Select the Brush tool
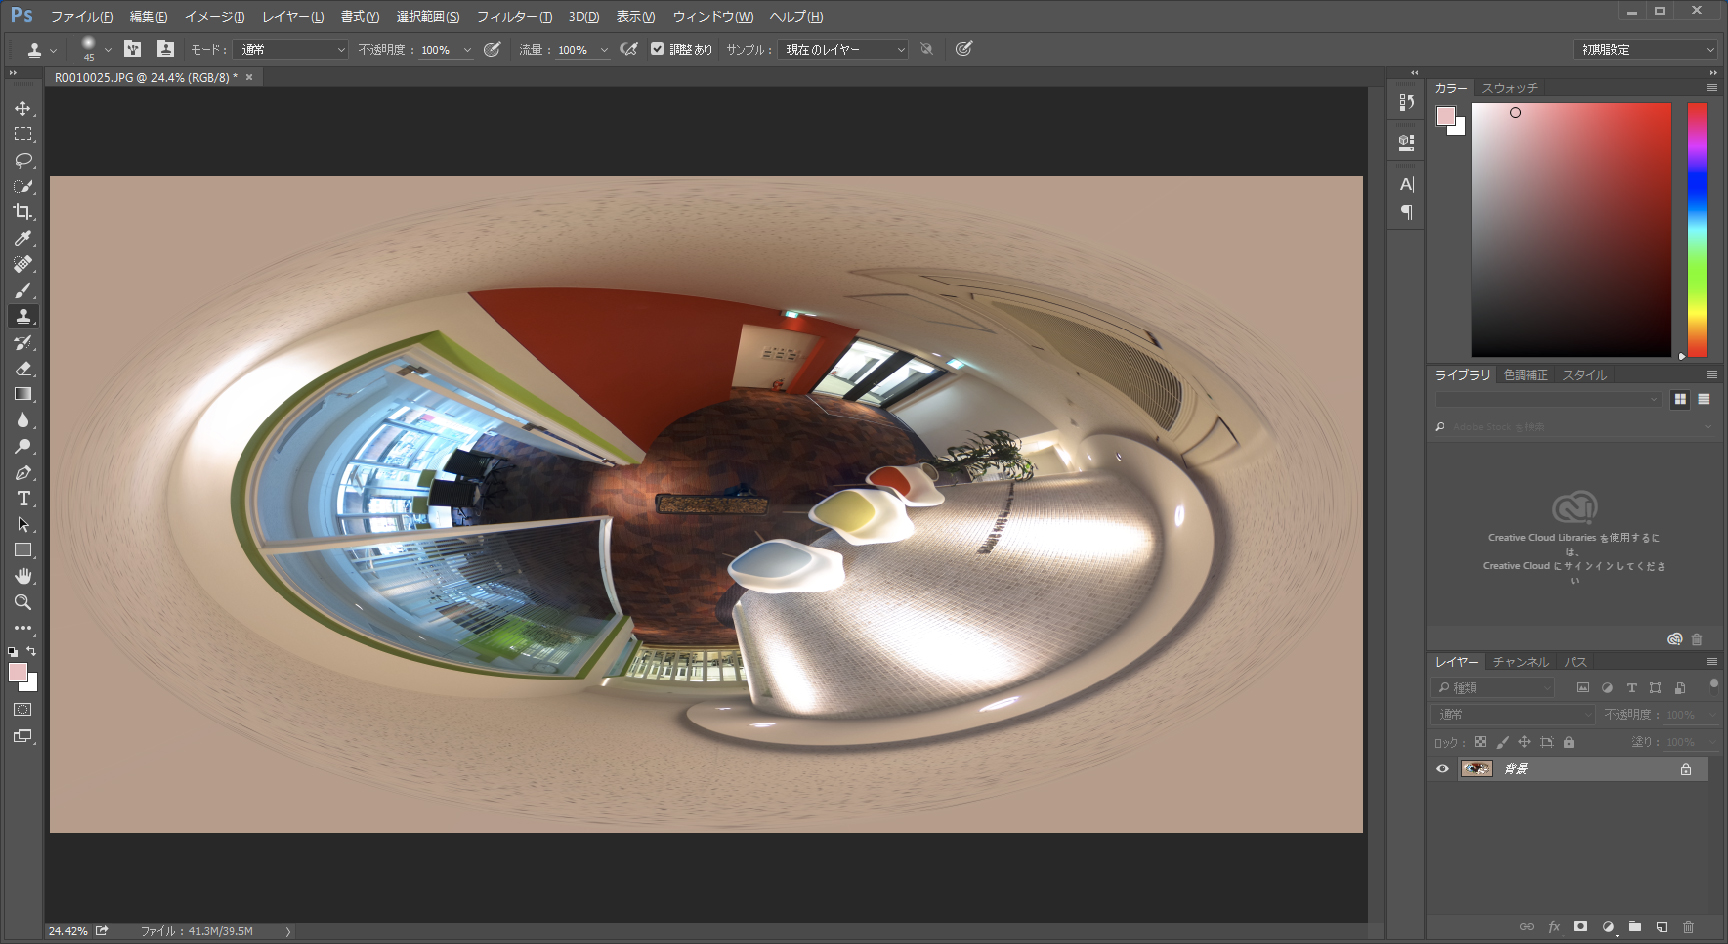This screenshot has height=944, width=1728. pyautogui.click(x=23, y=290)
